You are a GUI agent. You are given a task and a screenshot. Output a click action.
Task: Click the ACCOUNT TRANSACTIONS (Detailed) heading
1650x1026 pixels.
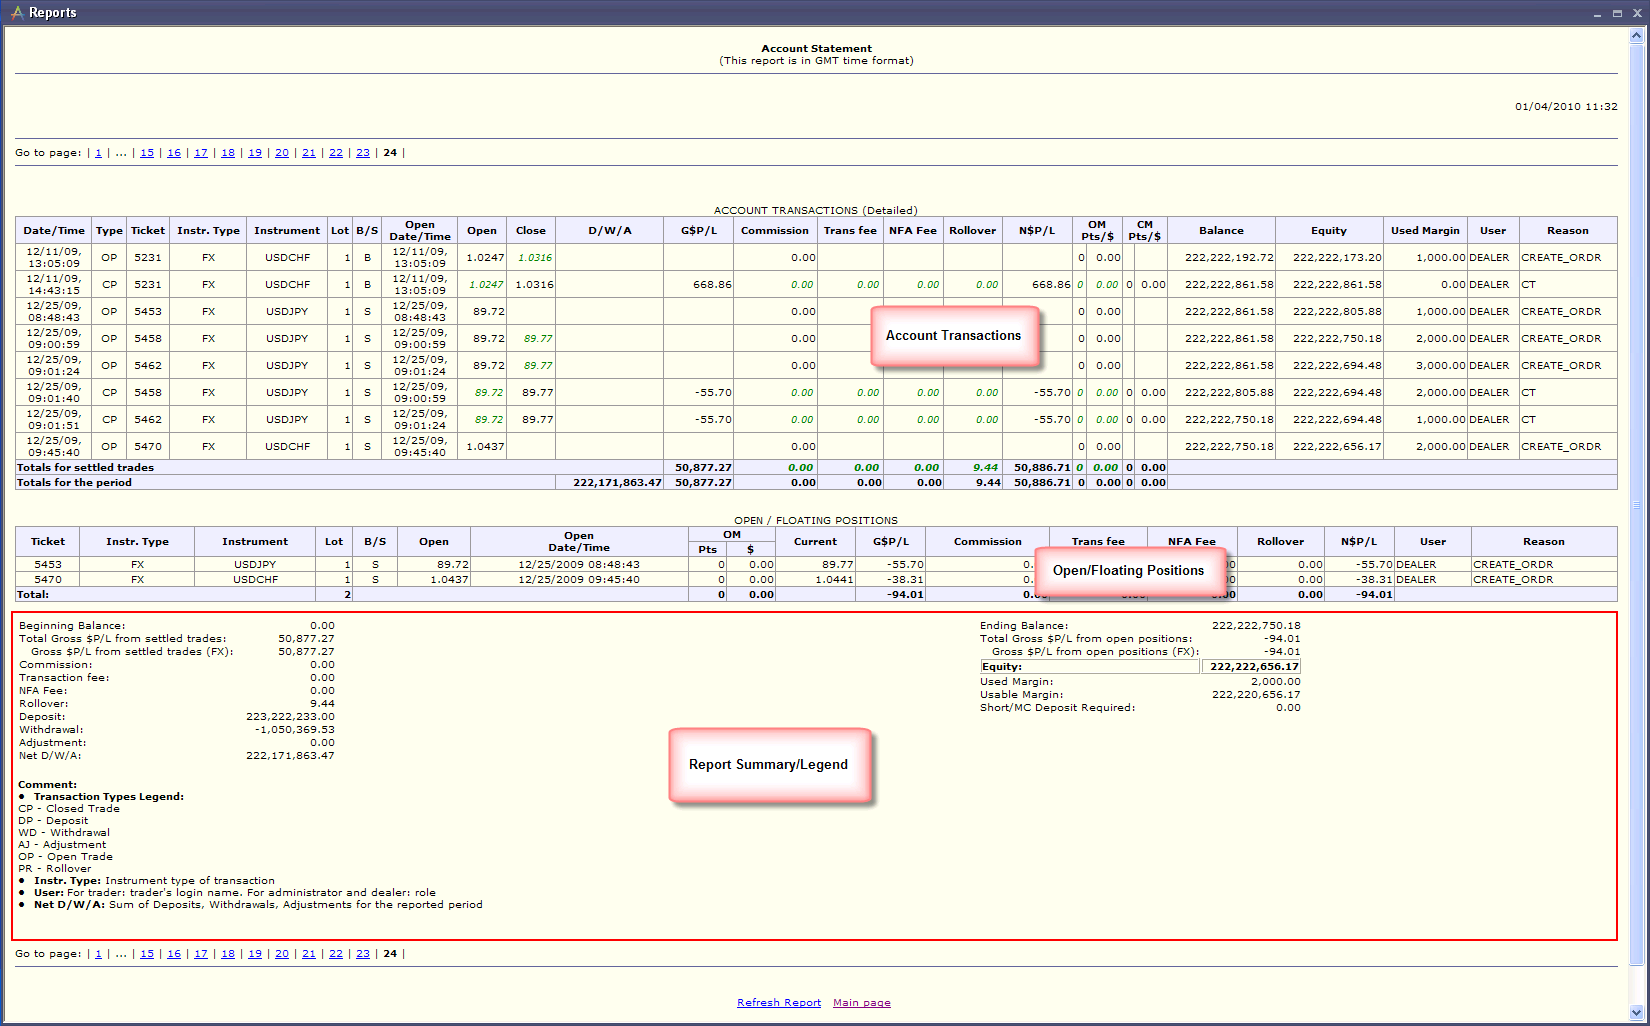point(816,211)
